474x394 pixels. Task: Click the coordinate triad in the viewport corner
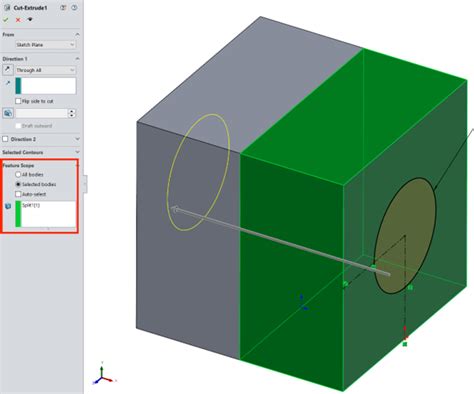click(x=104, y=374)
